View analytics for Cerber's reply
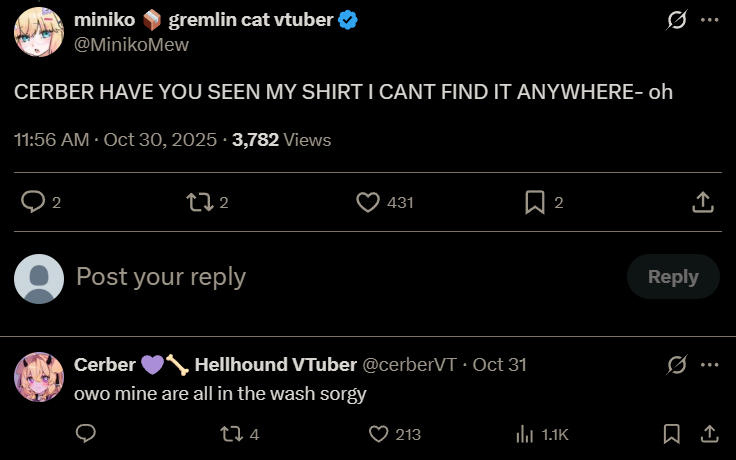Screen dimensions: 736x460 tap(524, 434)
